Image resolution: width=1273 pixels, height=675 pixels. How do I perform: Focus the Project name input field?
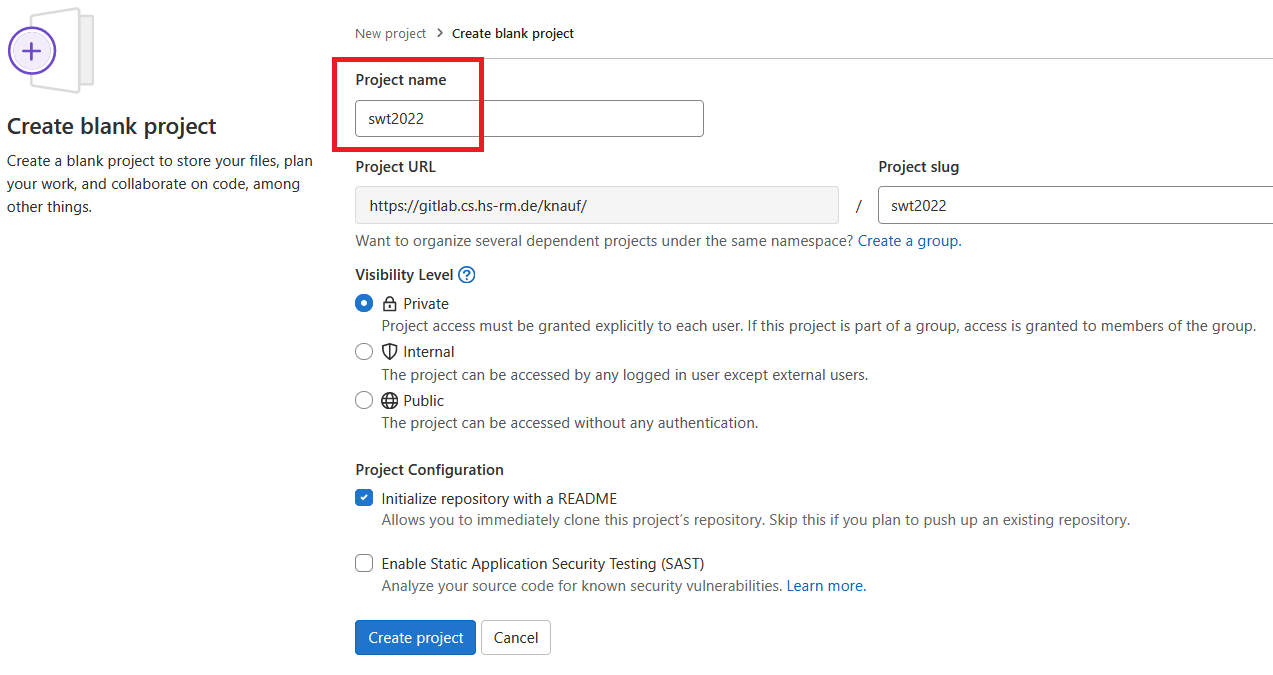(x=529, y=118)
